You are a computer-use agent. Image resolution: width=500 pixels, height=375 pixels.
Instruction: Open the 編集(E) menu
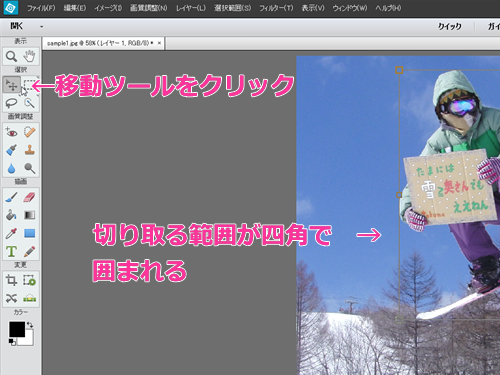[75, 8]
